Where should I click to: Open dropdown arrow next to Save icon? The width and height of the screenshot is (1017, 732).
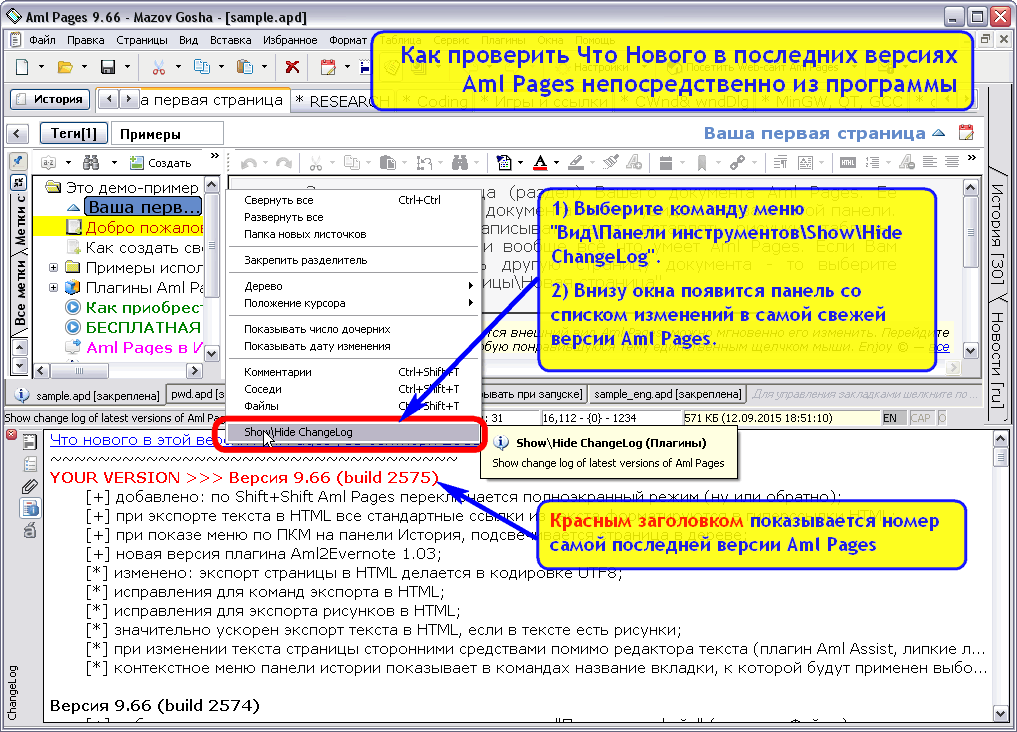click(126, 67)
